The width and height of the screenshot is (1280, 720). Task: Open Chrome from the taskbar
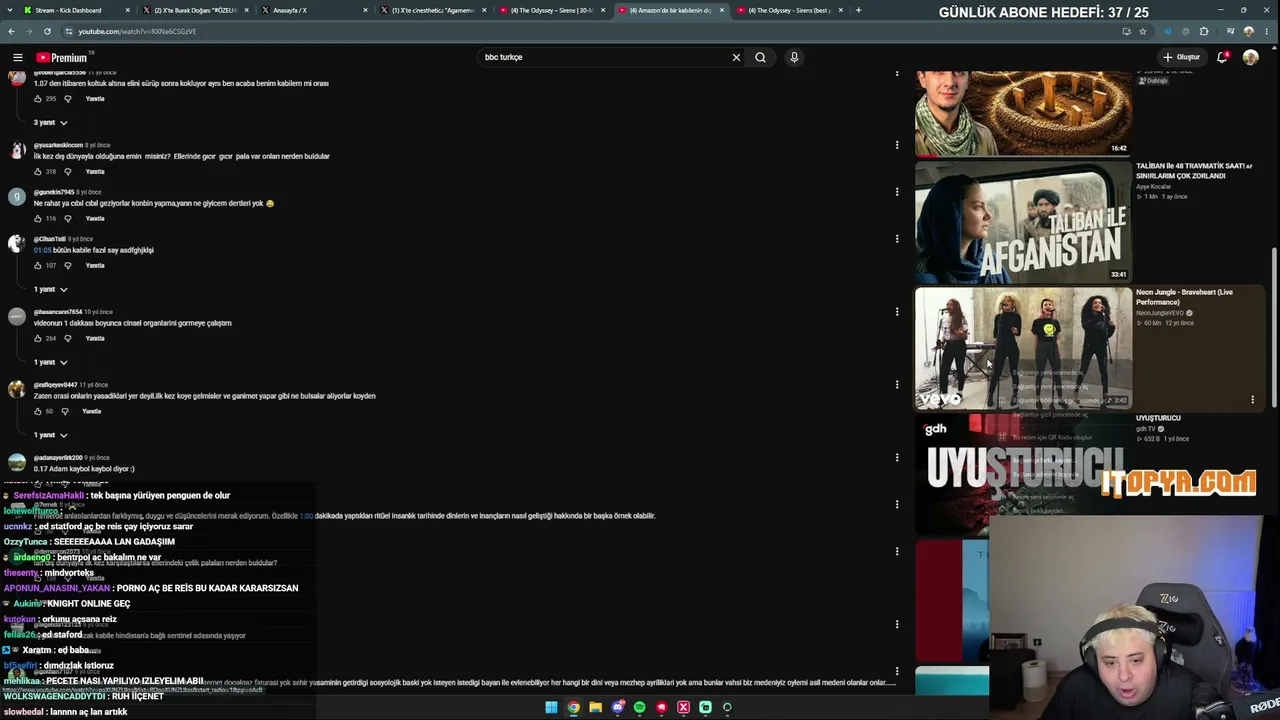573,707
